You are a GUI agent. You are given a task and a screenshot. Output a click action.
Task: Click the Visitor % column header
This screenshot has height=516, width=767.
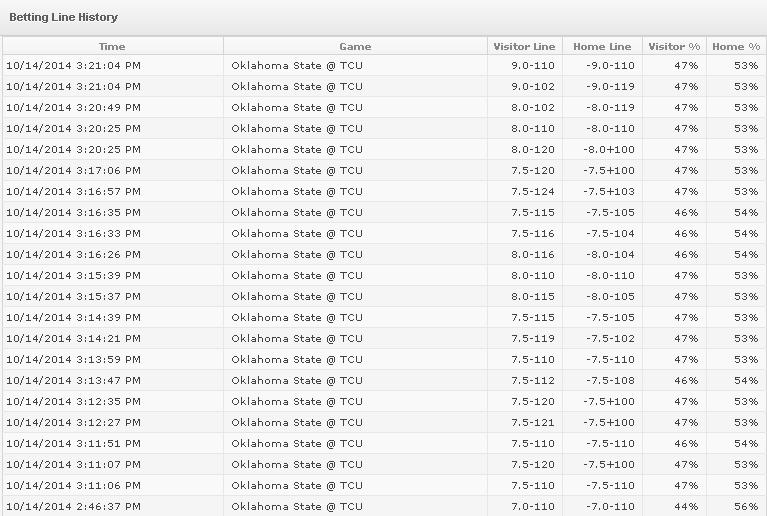tap(674, 46)
